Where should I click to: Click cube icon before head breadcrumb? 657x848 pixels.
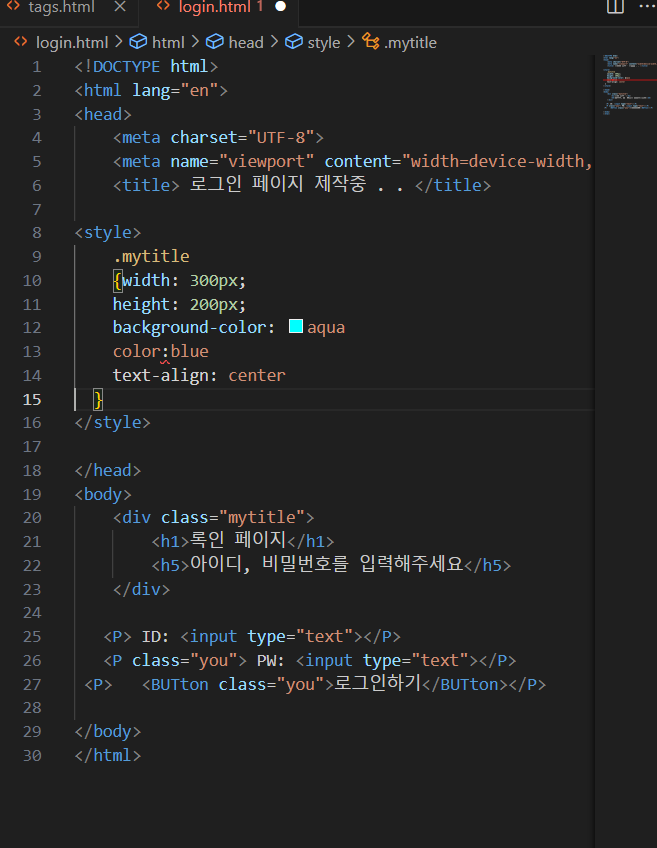[215, 42]
